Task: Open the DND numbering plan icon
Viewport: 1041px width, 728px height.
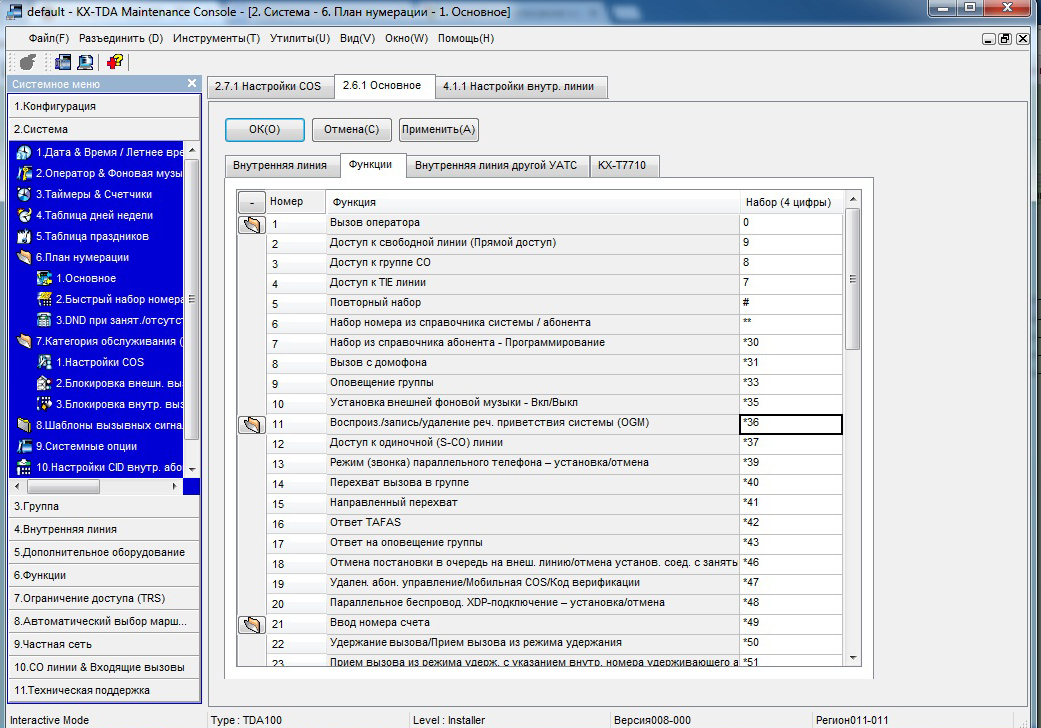Action: 44,321
